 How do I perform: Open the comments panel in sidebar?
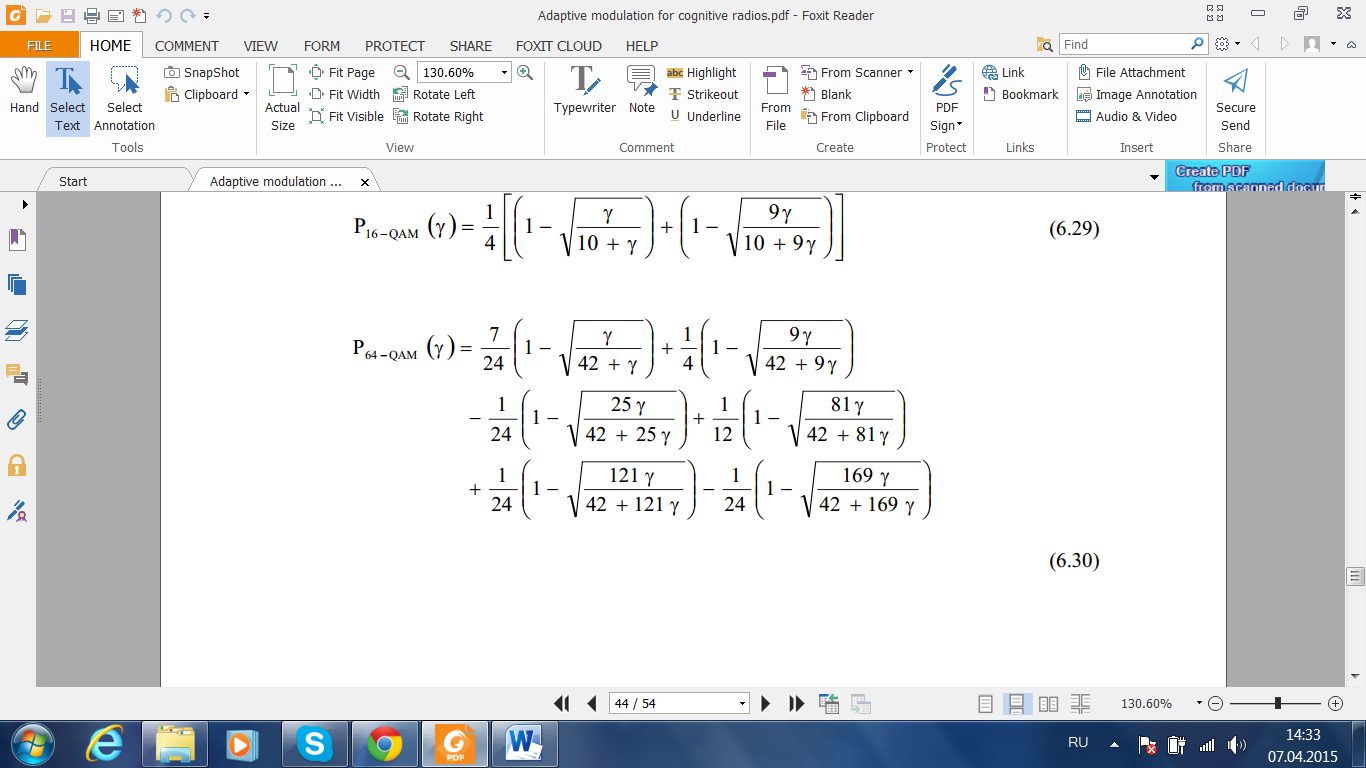17,375
